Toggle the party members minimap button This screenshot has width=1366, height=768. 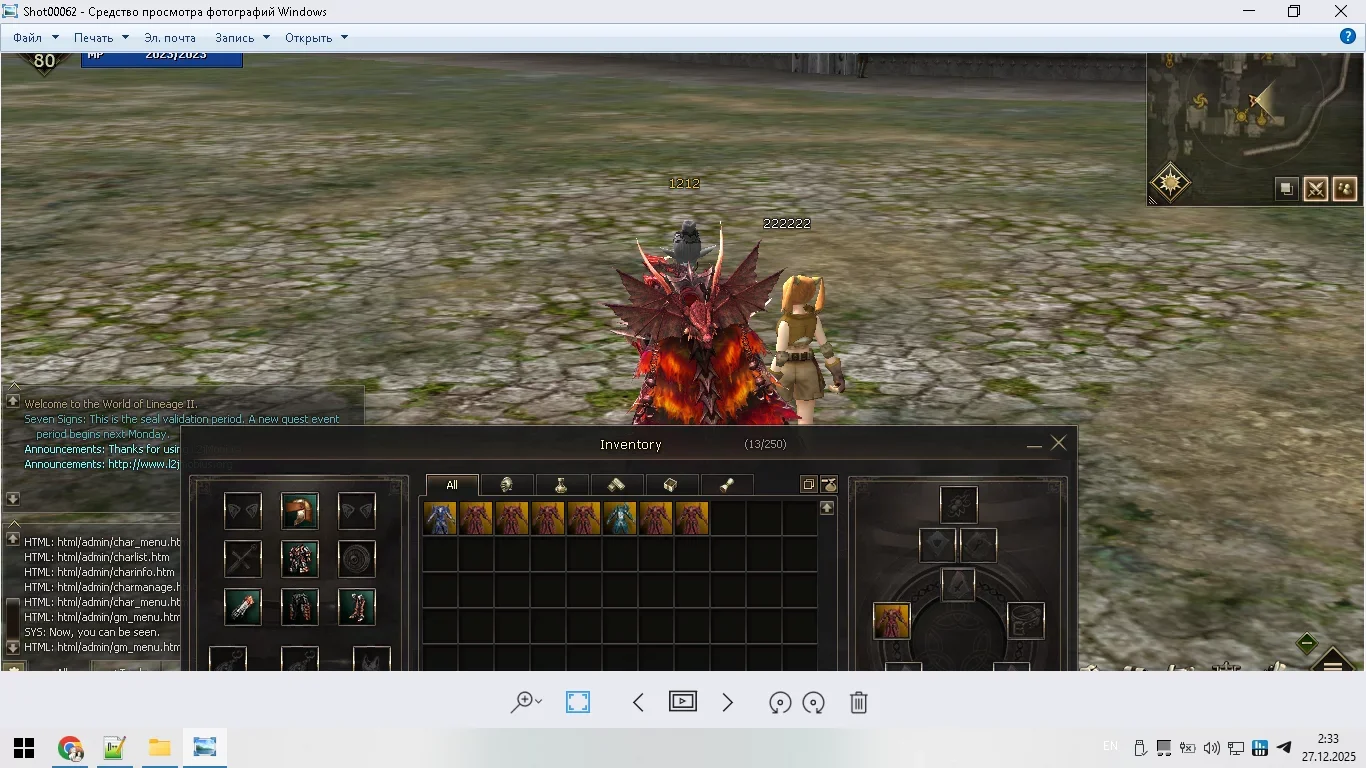[1344, 188]
